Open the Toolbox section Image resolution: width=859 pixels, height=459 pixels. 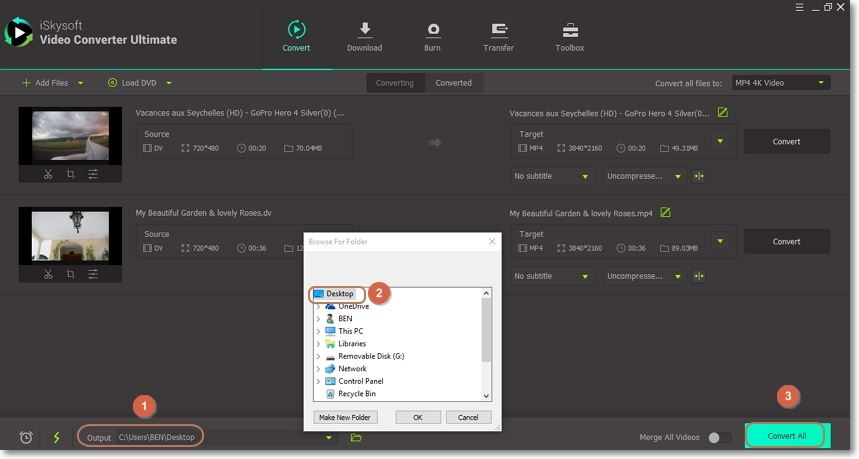click(570, 36)
